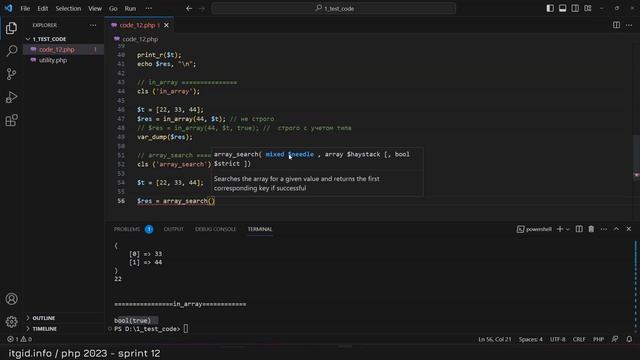The image size is (640, 360).
Task: Open the Manage gear menu
Action: pyautogui.click(x=11, y=322)
